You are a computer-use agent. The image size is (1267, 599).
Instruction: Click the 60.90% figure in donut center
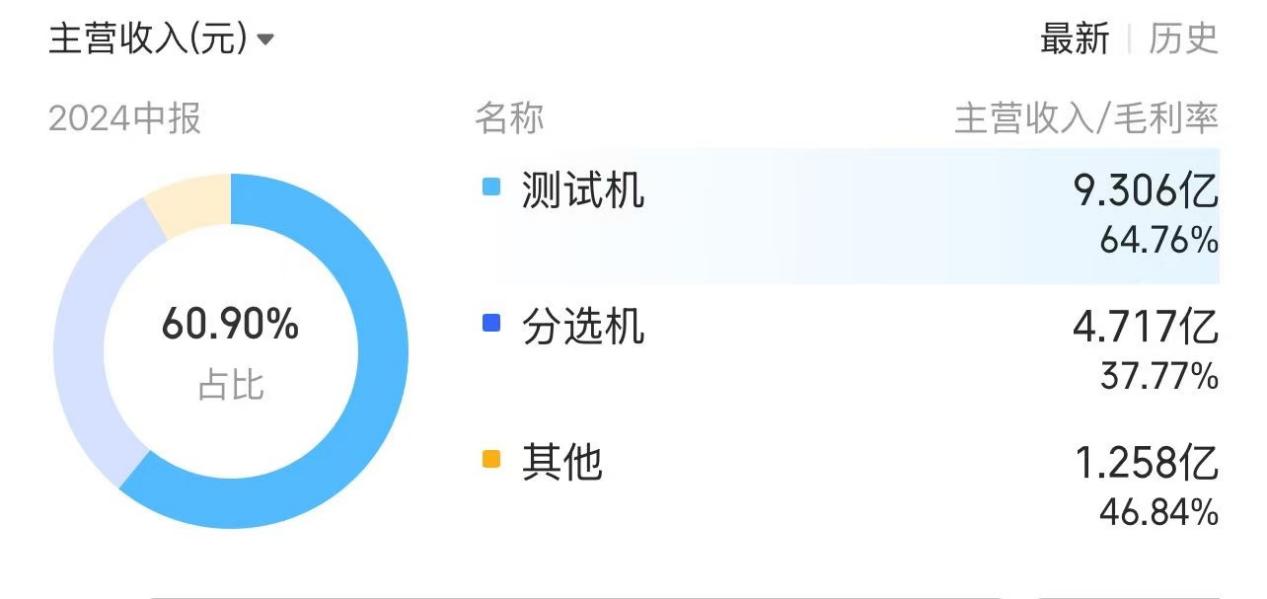coord(230,325)
